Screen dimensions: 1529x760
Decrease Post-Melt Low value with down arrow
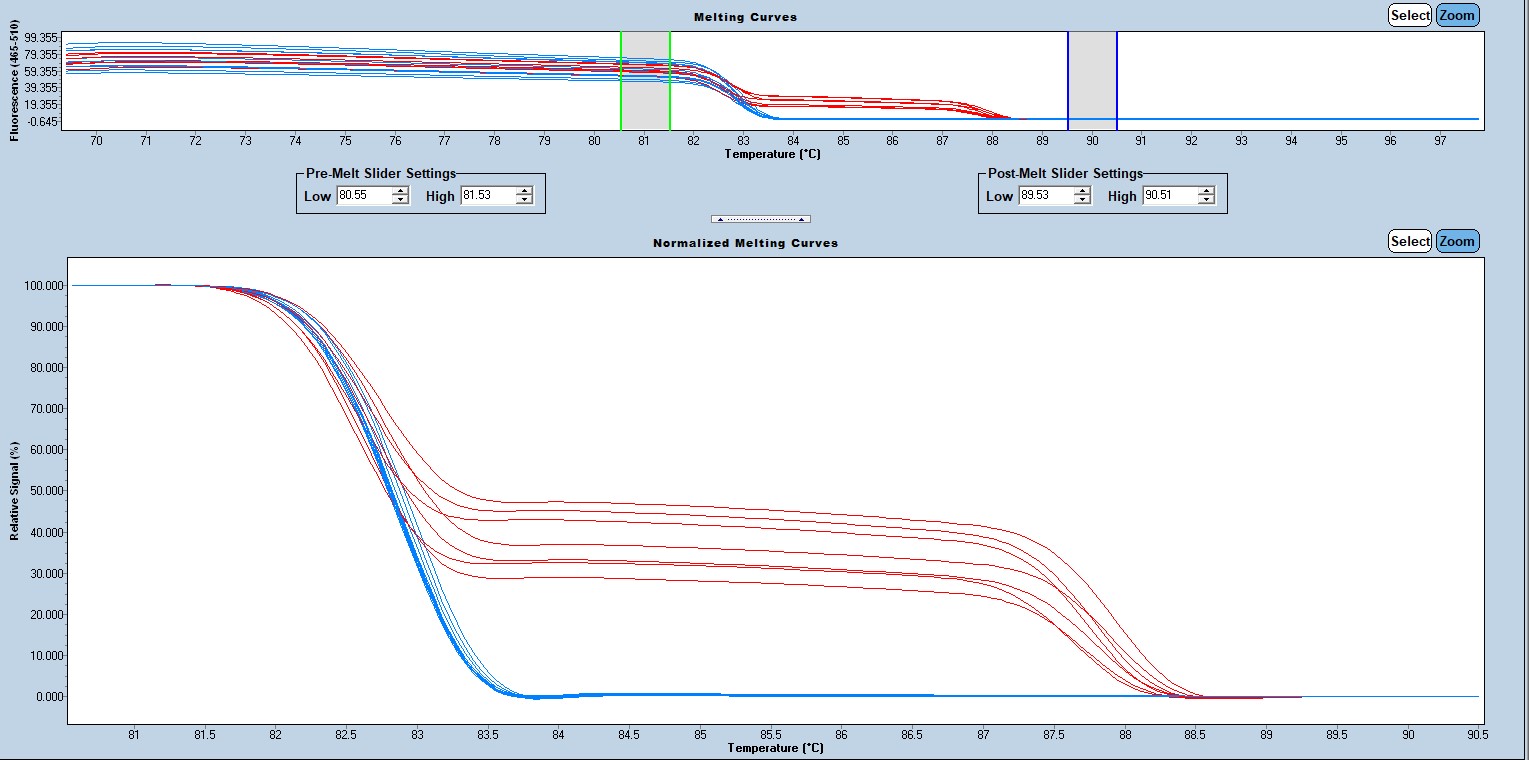[x=1082, y=200]
